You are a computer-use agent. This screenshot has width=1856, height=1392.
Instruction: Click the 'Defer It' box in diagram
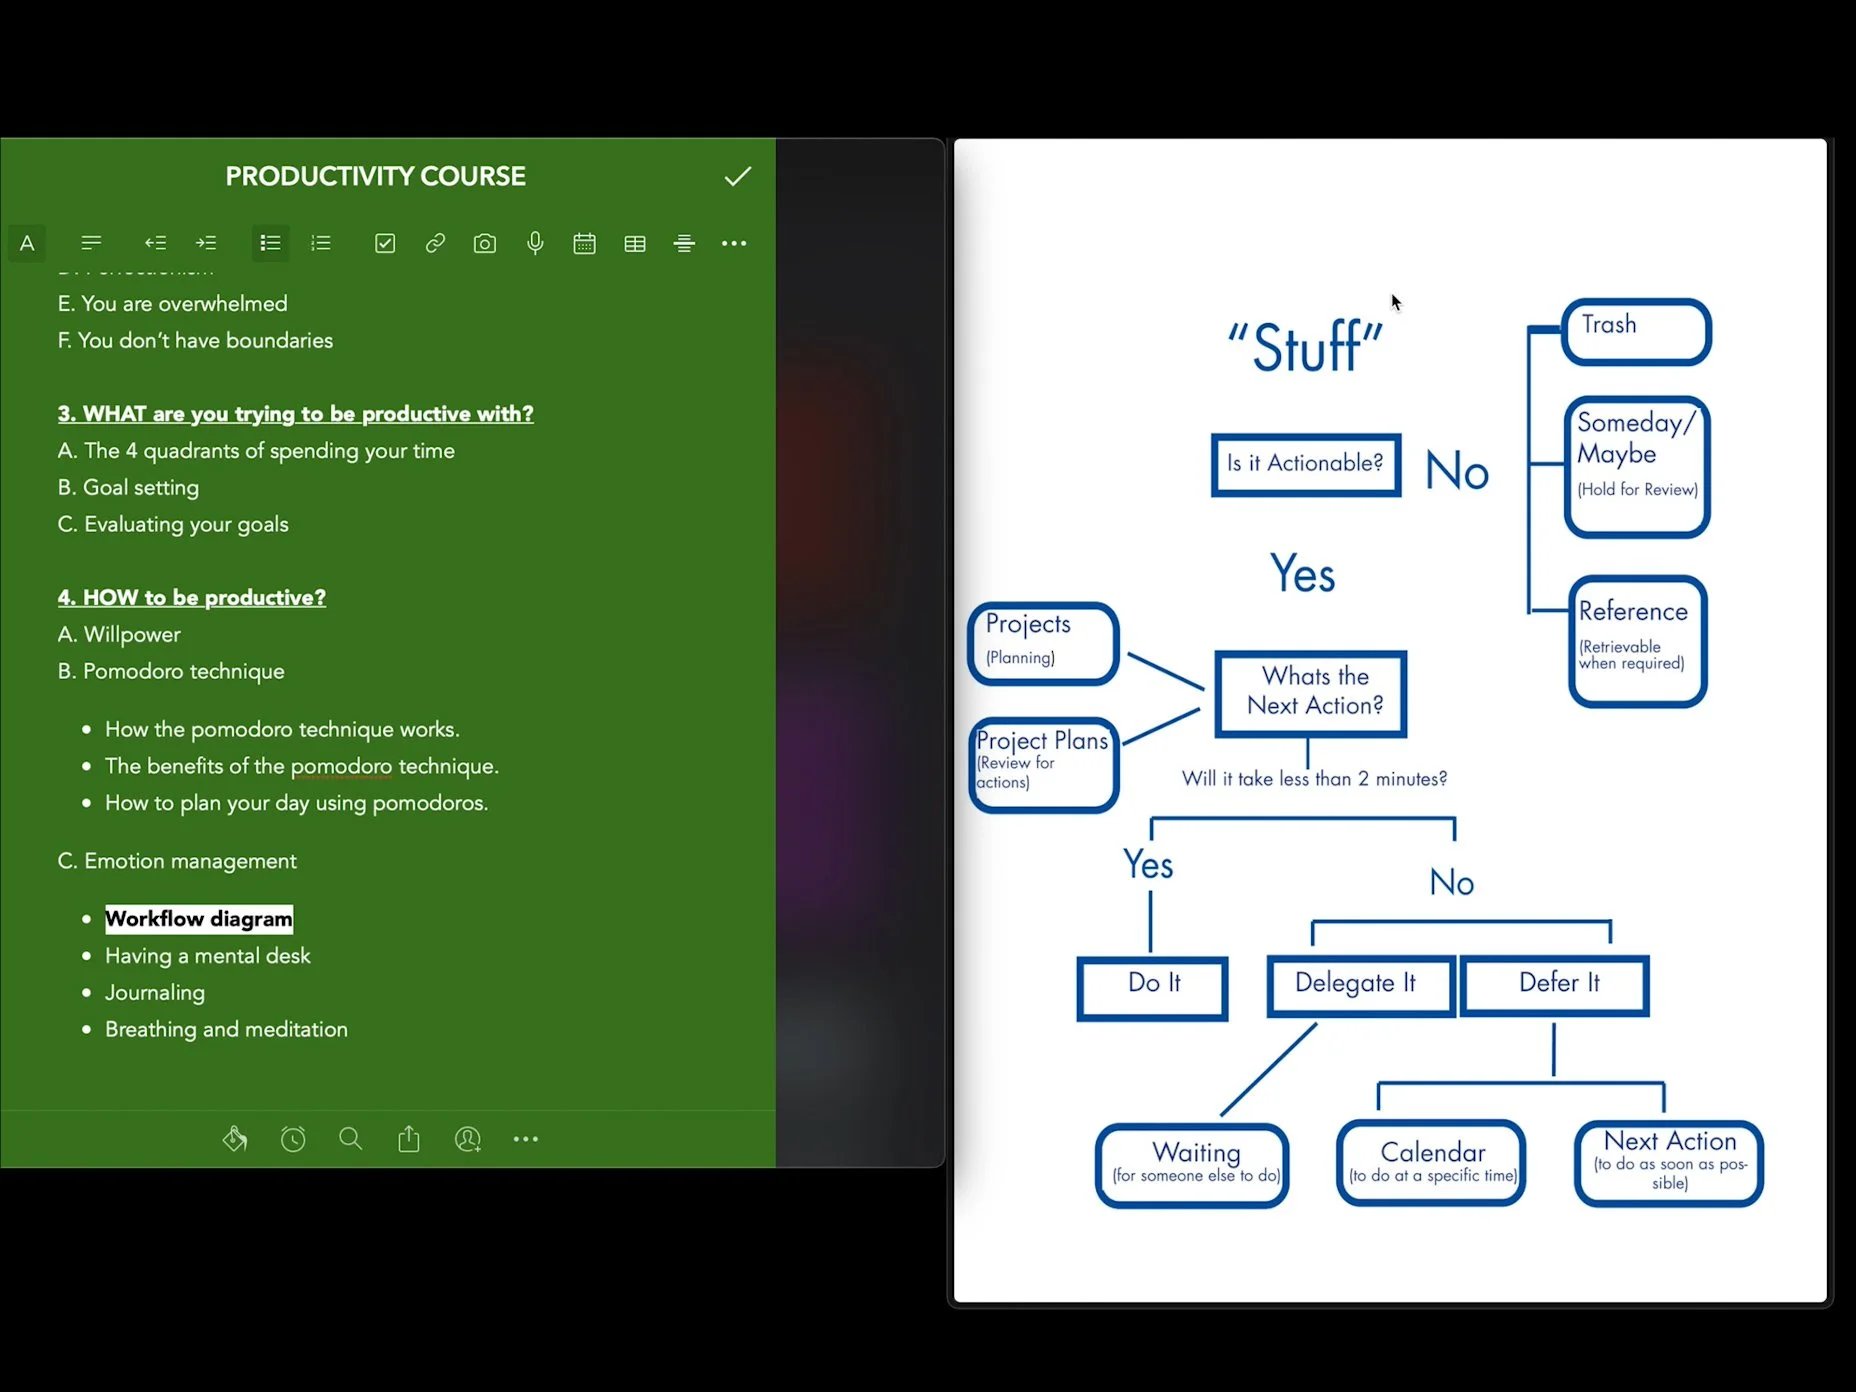[x=1555, y=986]
